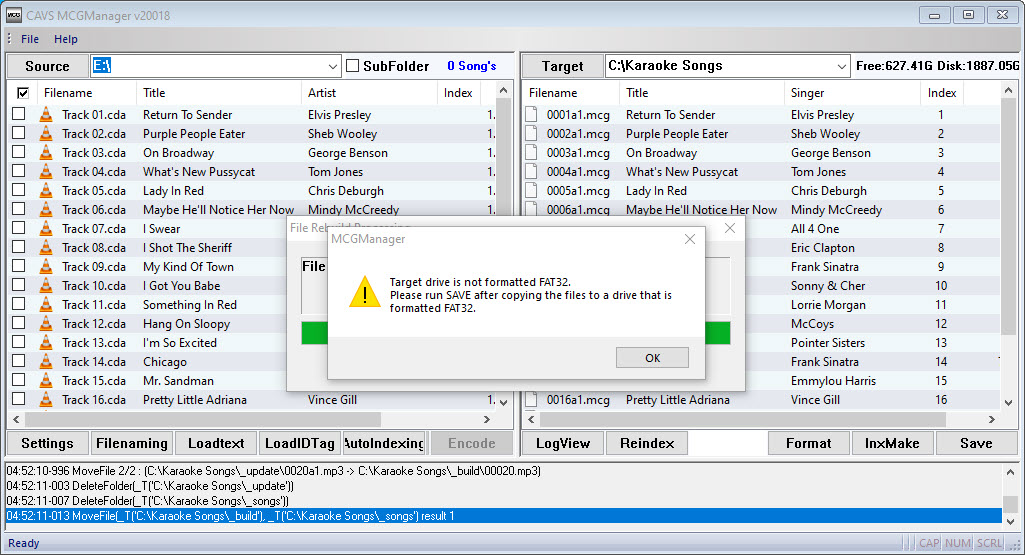Screen dimensions: 1025x555
Task: Check the box for Track 03.cda
Action: click(18, 152)
